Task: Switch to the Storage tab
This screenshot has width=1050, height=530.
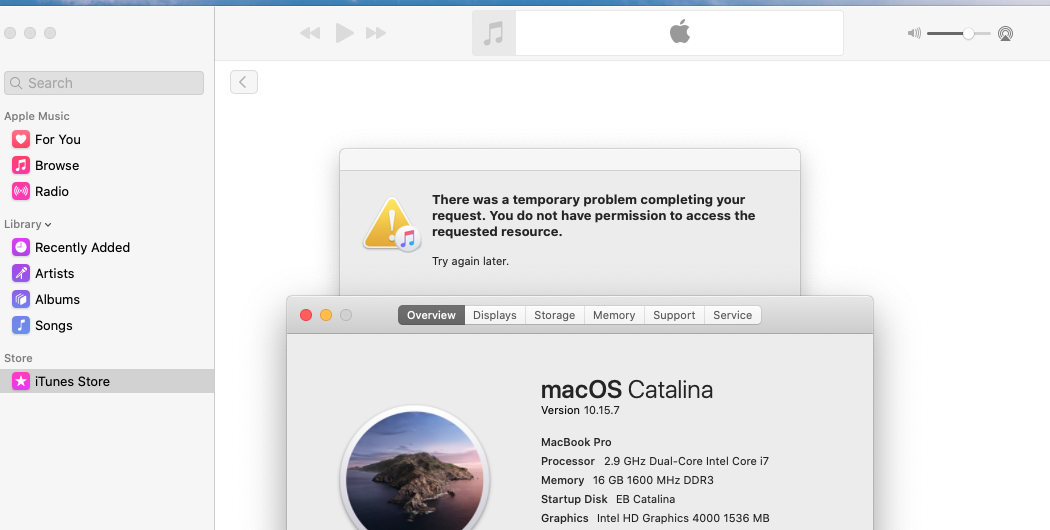Action: point(554,315)
